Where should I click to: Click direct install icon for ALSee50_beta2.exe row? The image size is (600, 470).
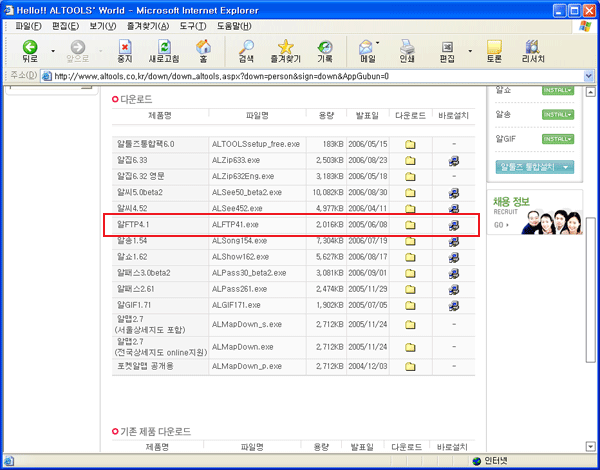454,193
